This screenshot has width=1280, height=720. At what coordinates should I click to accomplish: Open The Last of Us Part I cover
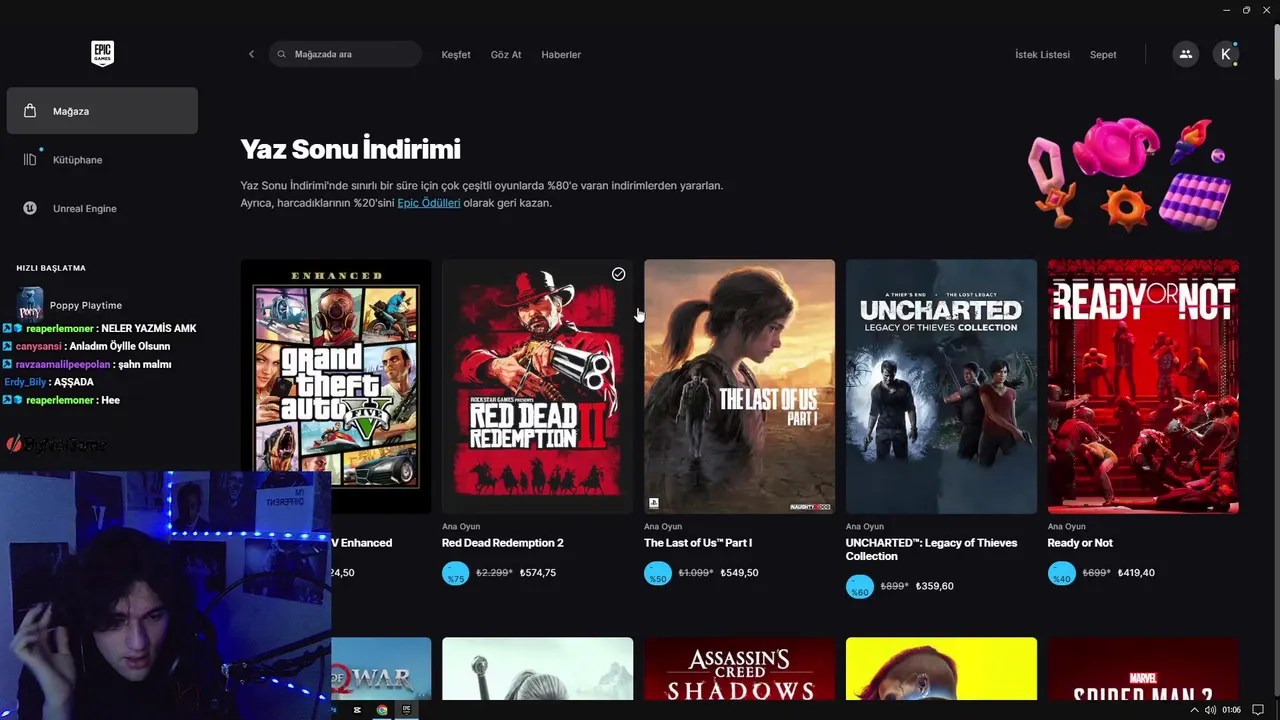pyautogui.click(x=739, y=386)
